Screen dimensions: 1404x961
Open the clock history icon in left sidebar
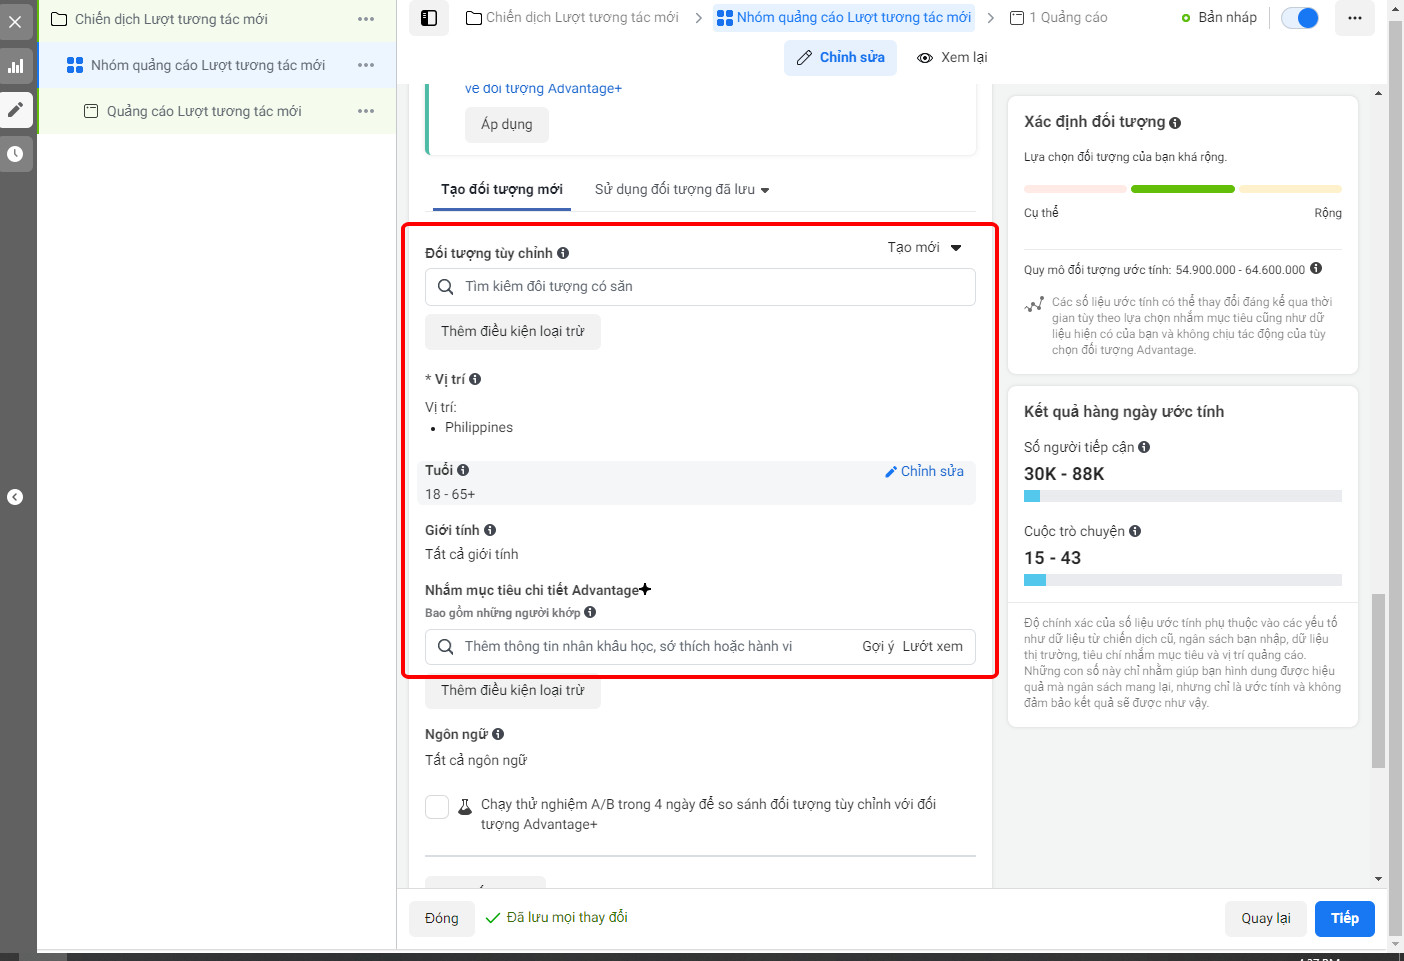pyautogui.click(x=15, y=154)
